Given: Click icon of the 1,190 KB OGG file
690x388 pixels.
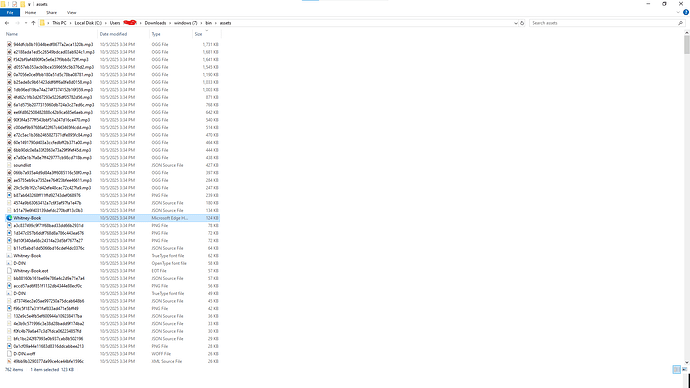Looking at the screenshot, I should coord(9,74).
